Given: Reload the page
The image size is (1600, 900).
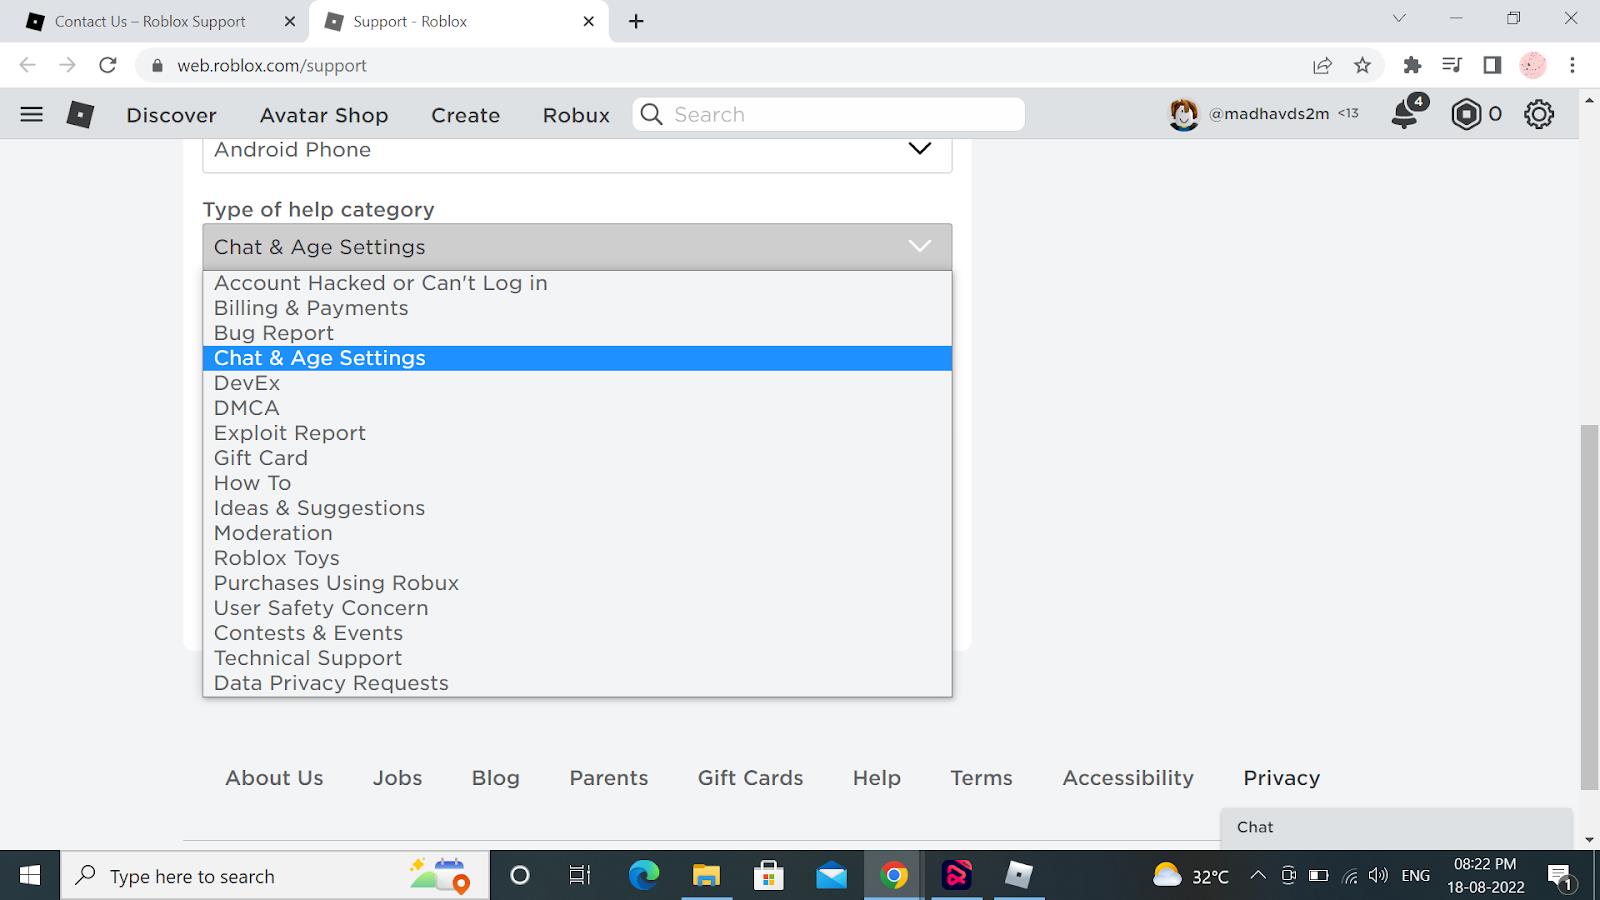Looking at the screenshot, I should click(x=108, y=65).
